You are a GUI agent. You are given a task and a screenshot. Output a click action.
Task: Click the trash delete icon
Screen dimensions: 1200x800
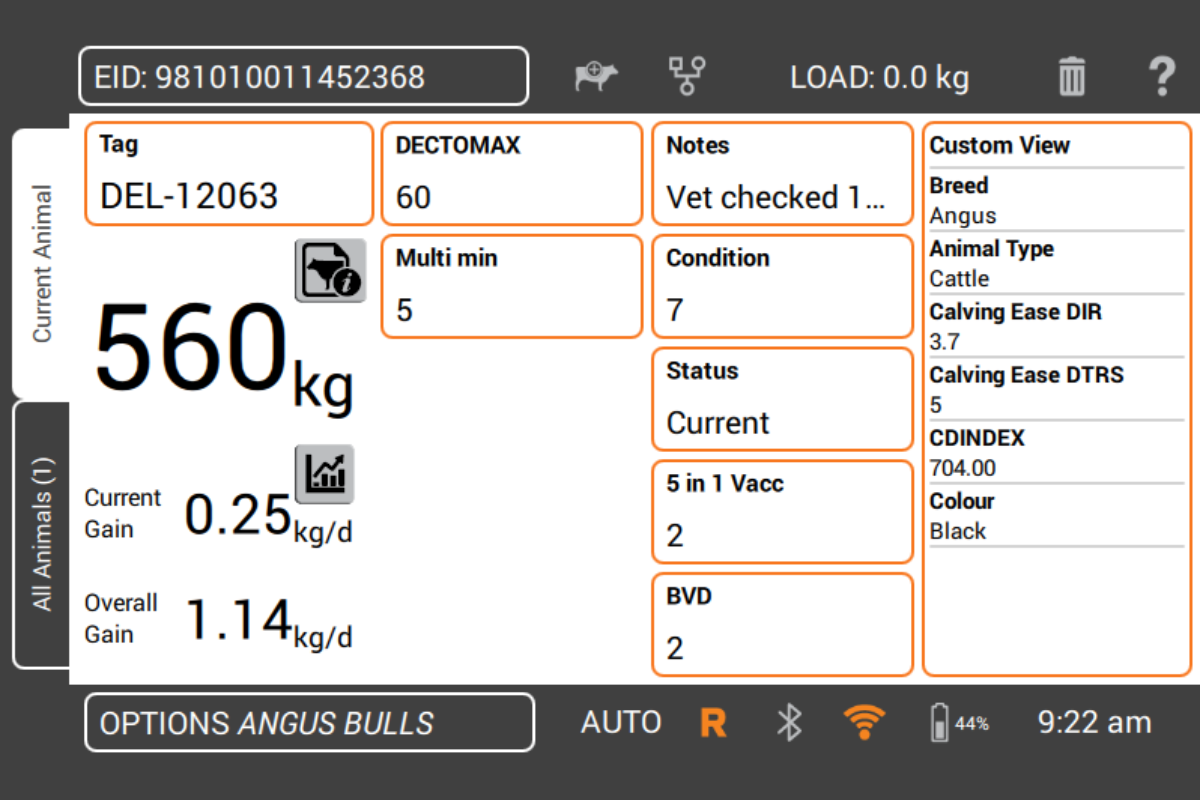click(x=1071, y=77)
